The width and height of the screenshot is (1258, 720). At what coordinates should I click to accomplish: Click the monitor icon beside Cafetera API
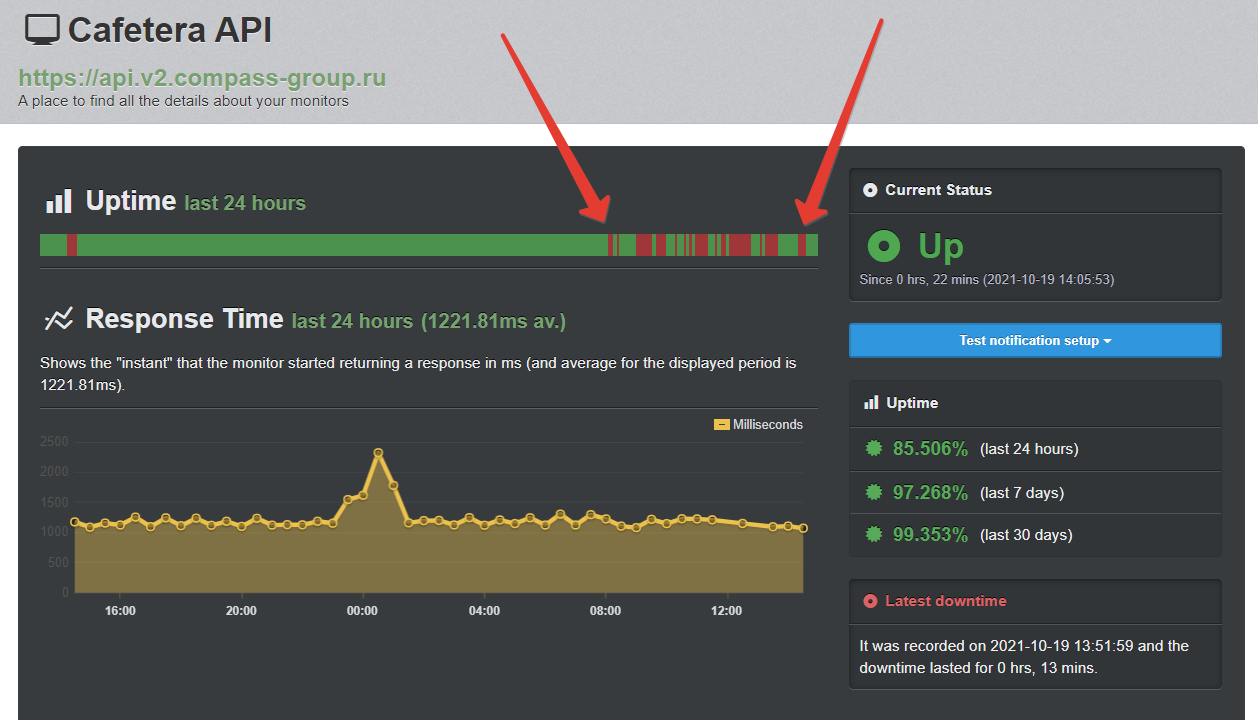[x=42, y=30]
